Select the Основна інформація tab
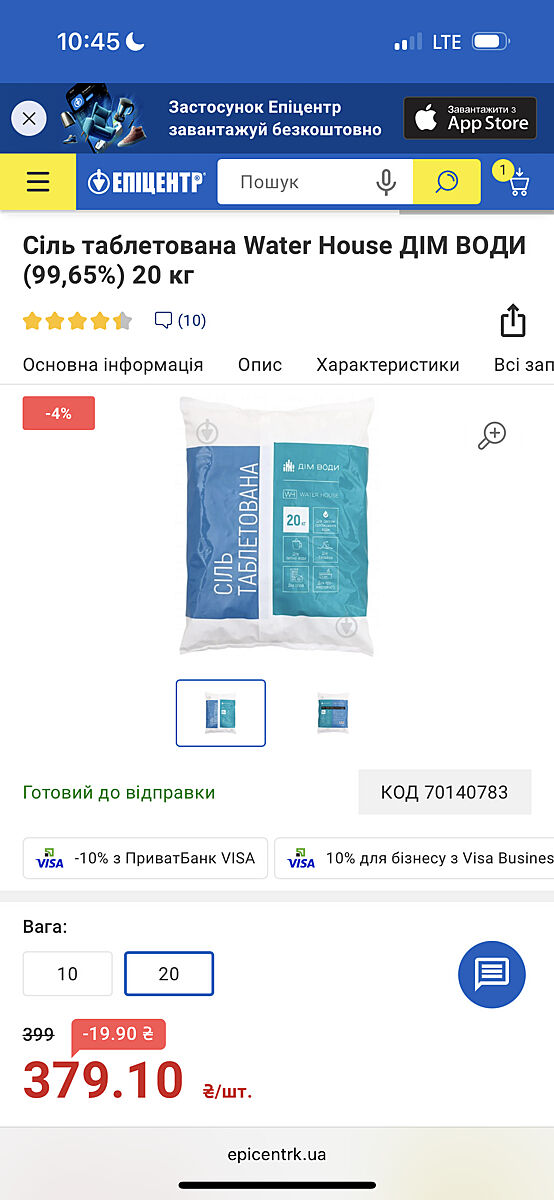The width and height of the screenshot is (554, 1200). [x=113, y=365]
